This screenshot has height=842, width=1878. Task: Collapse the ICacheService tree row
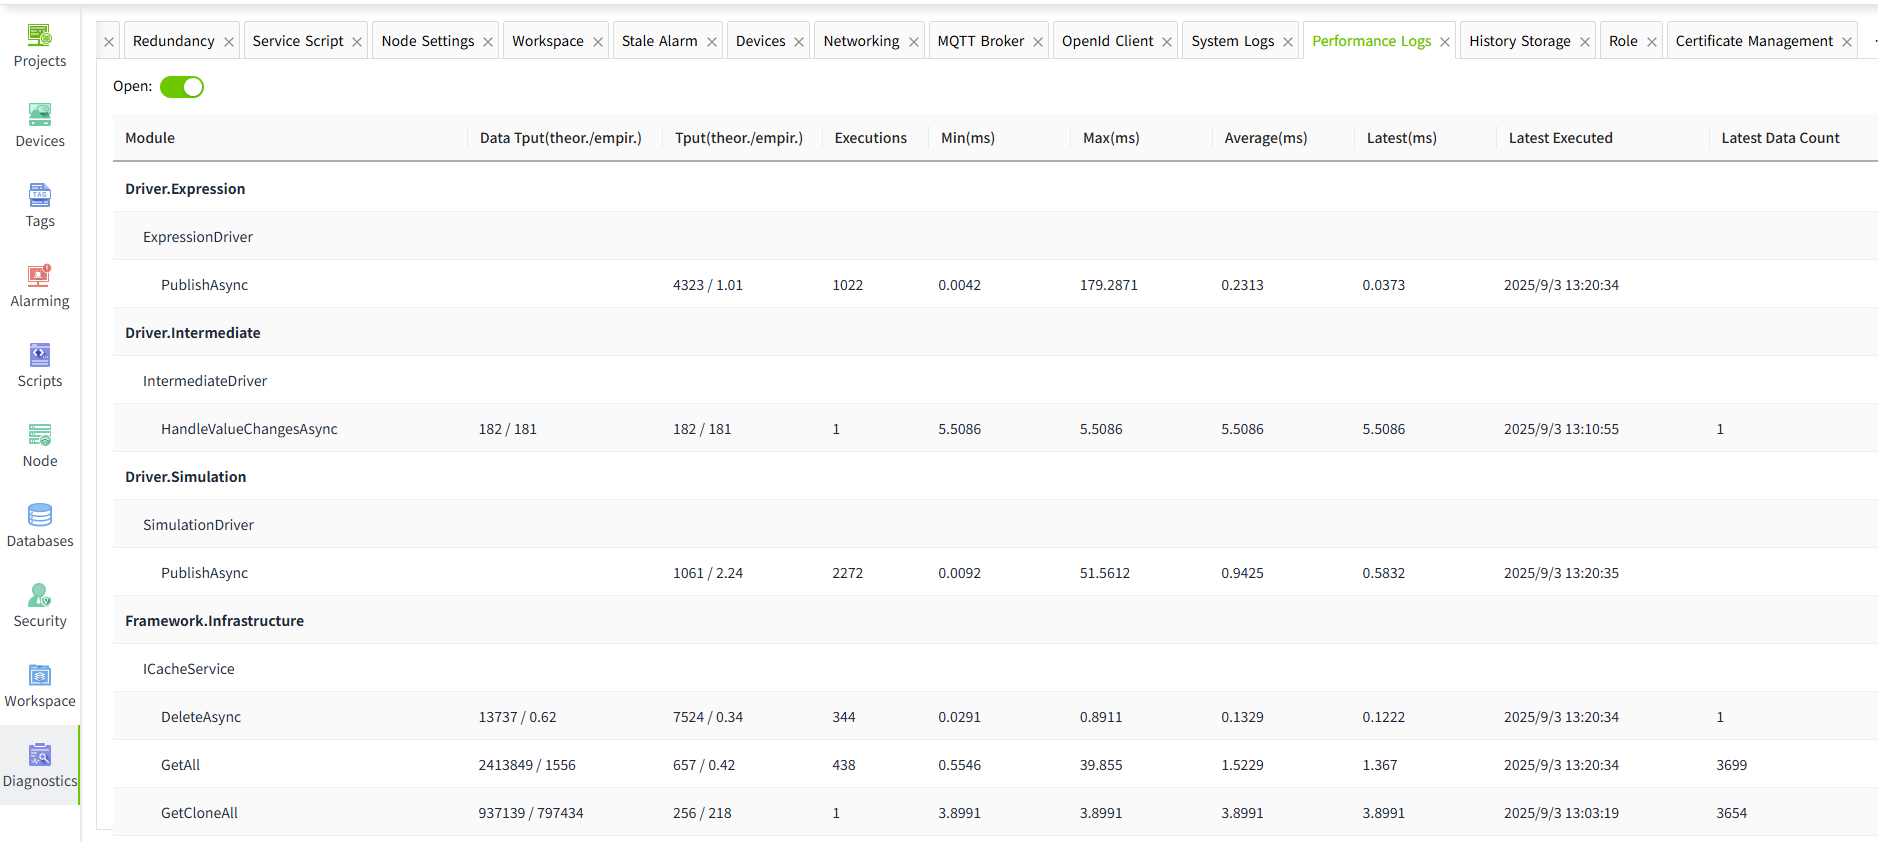(x=188, y=669)
